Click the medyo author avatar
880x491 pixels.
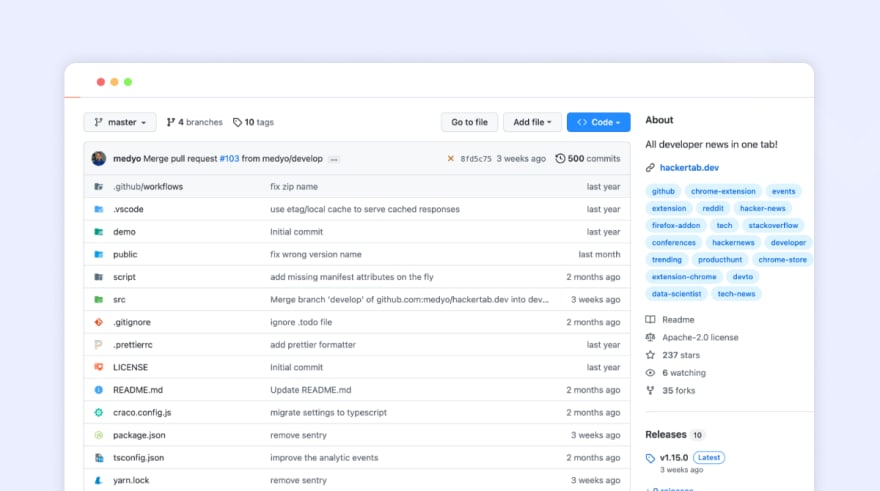(x=99, y=159)
